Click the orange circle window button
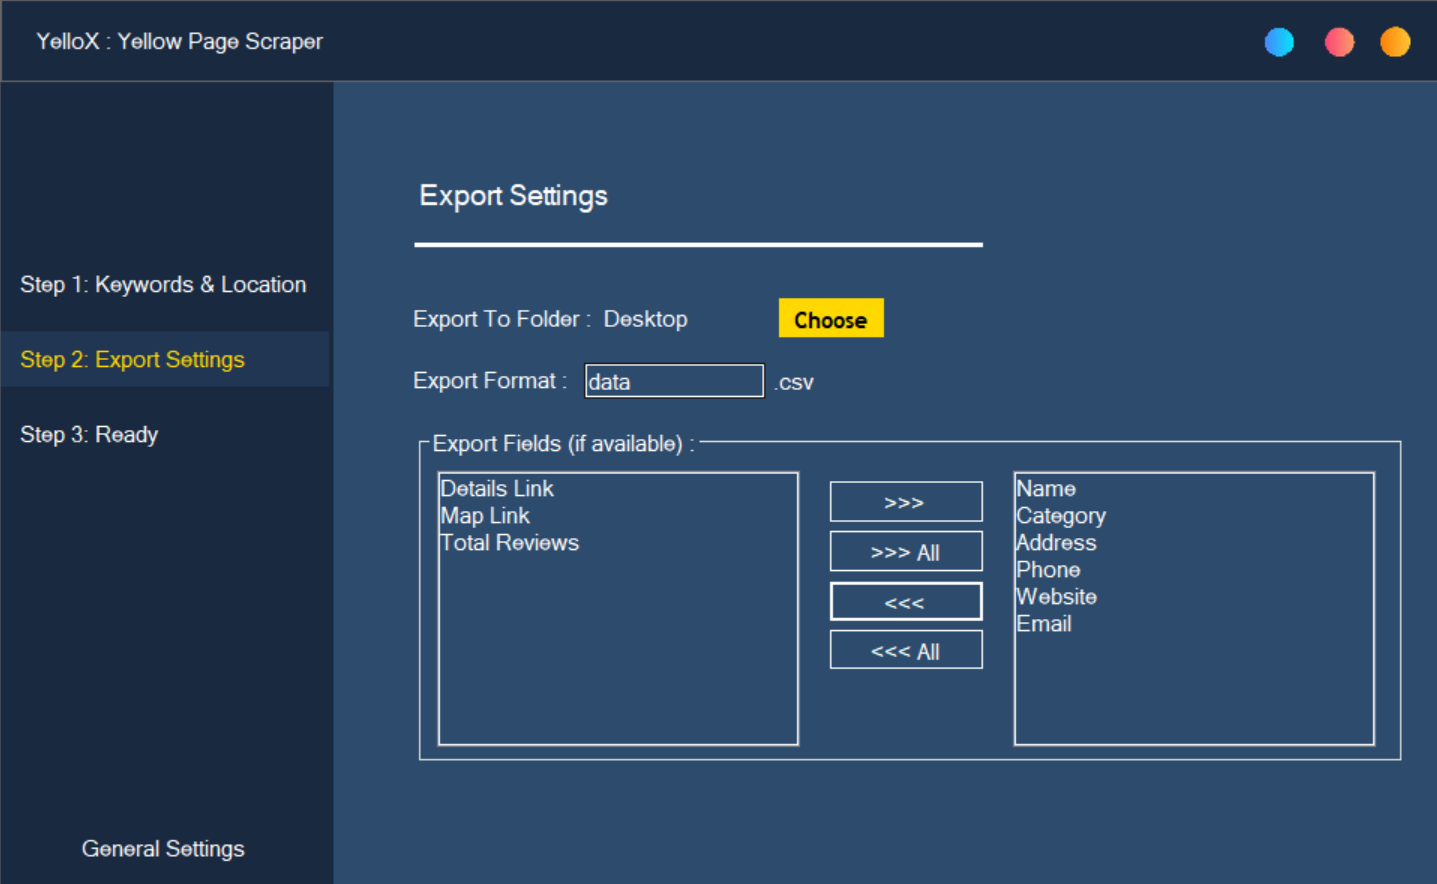1437x884 pixels. [1395, 42]
